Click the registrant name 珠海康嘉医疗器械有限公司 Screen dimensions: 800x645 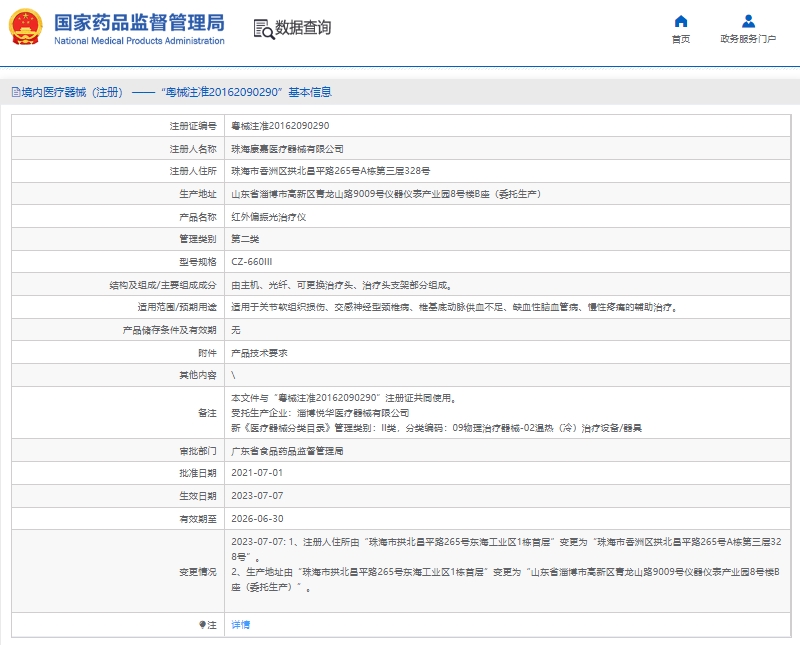(x=287, y=148)
